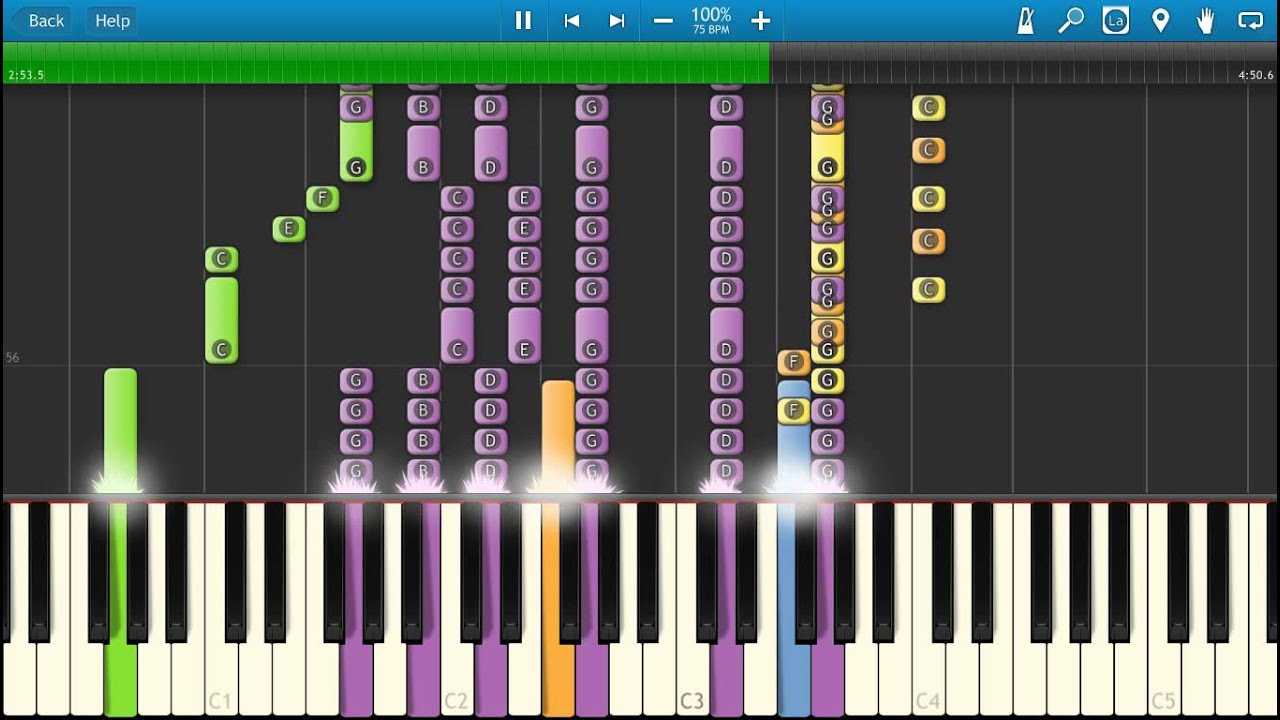Increase speed with the plus button

point(760,21)
